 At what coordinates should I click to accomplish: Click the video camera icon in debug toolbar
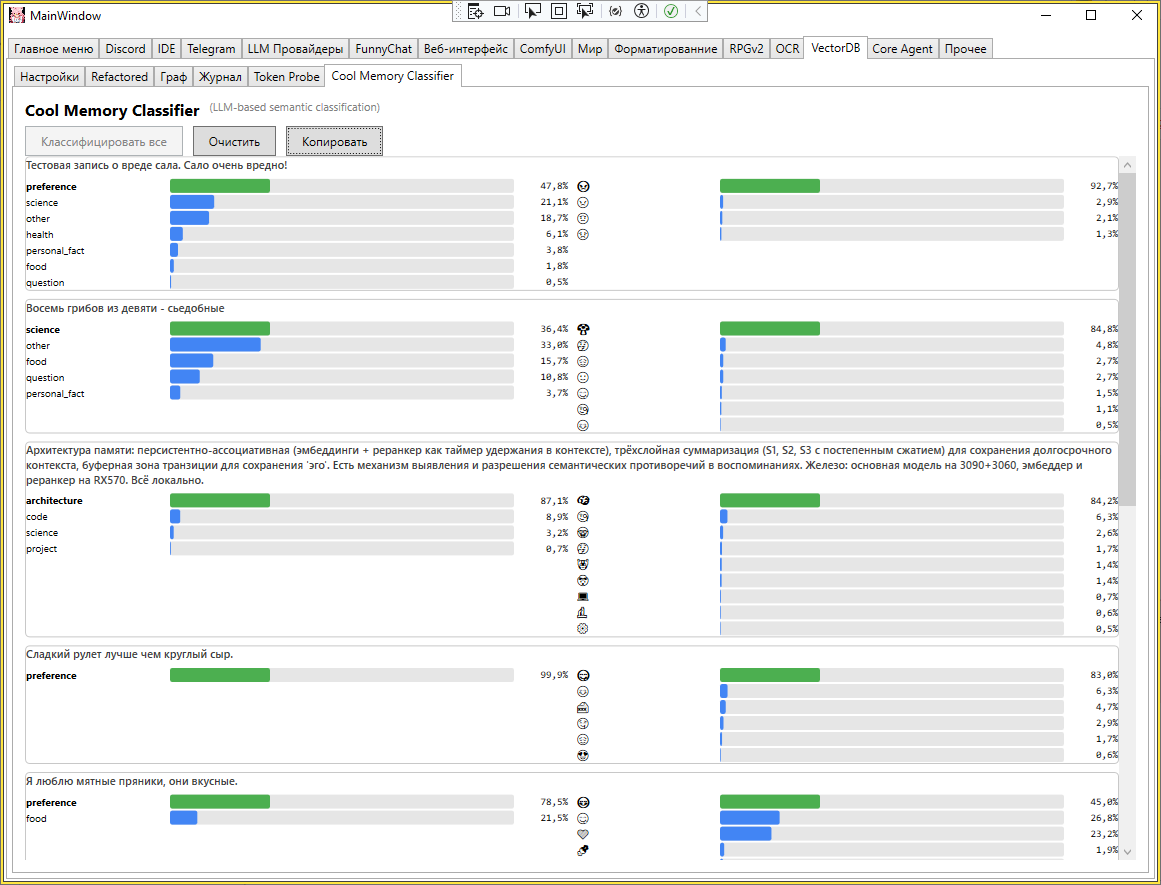(x=503, y=11)
